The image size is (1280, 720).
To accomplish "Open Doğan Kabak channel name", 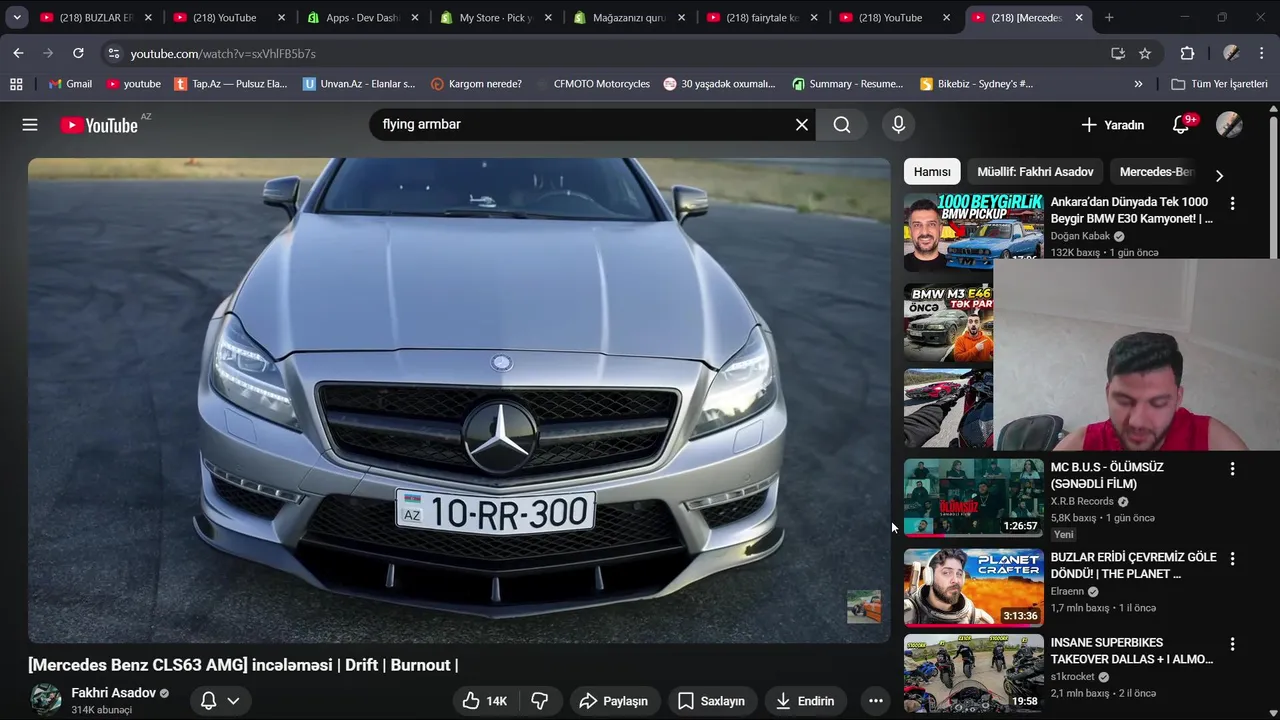I will (1080, 236).
